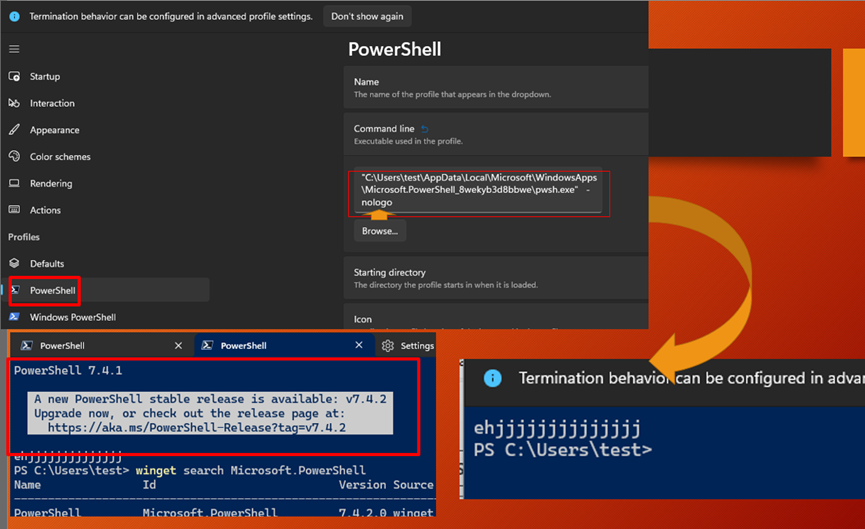Screen dimensions: 865x529
Task: Open the hamburger navigation menu
Action: click(14, 49)
